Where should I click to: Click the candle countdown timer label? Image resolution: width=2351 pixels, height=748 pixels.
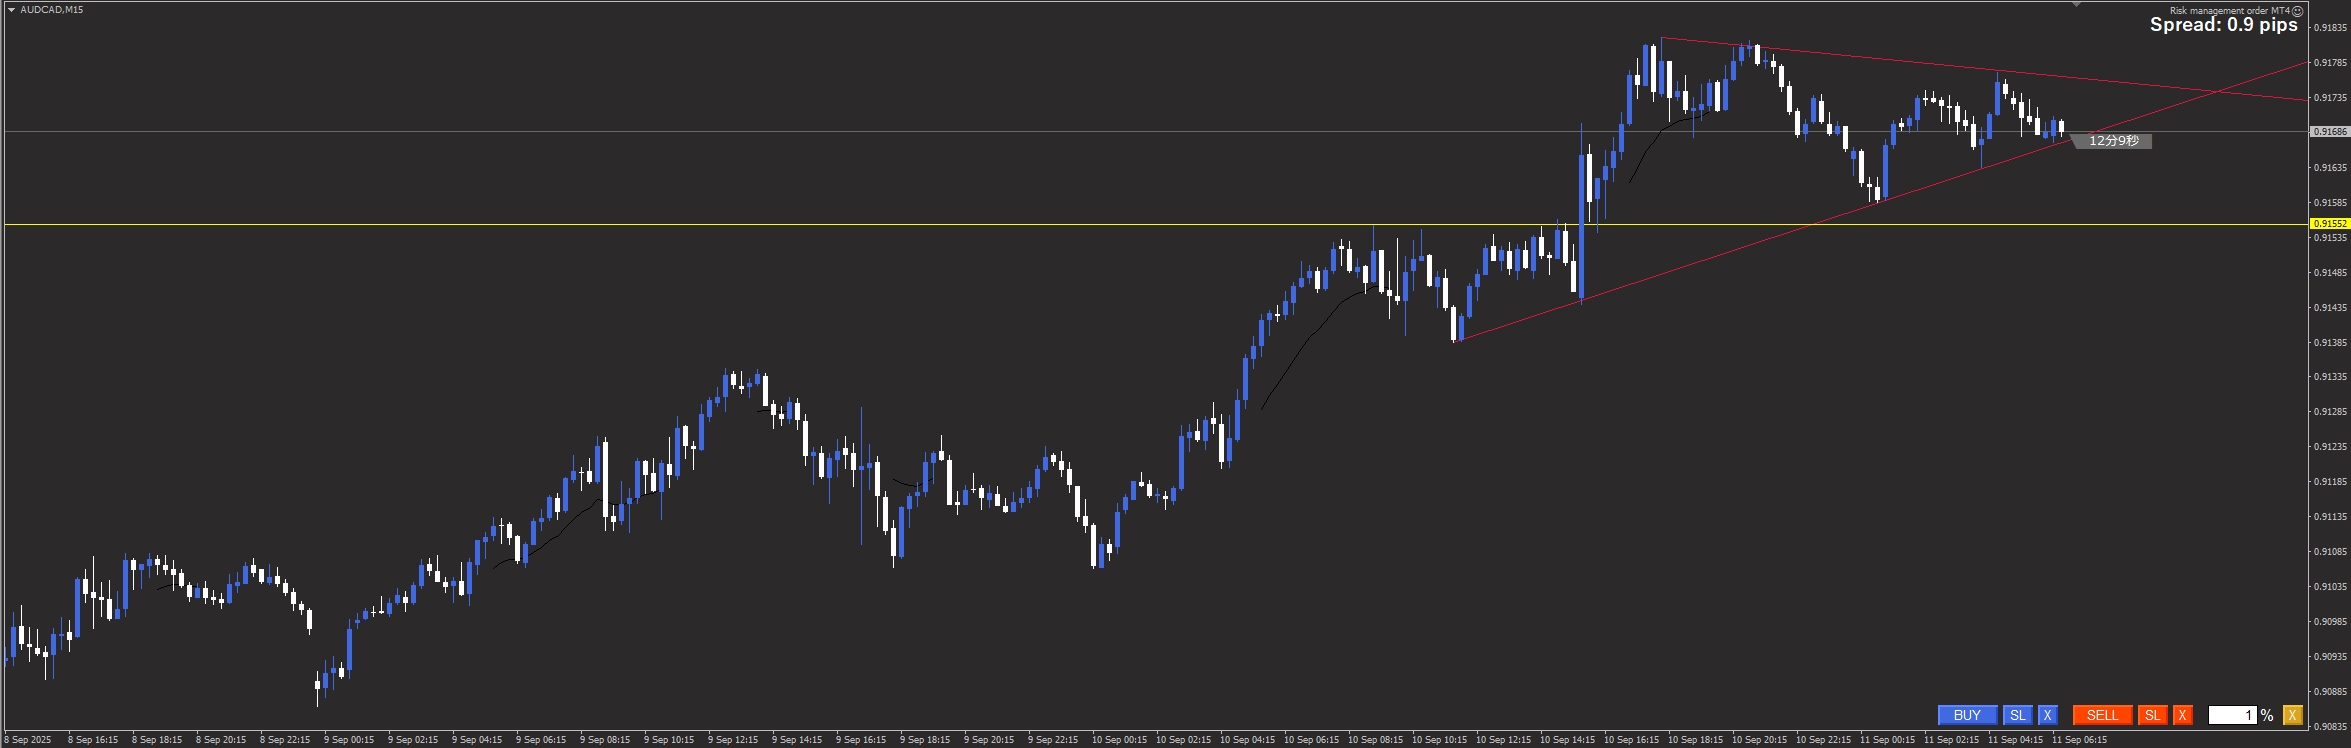coord(2113,141)
